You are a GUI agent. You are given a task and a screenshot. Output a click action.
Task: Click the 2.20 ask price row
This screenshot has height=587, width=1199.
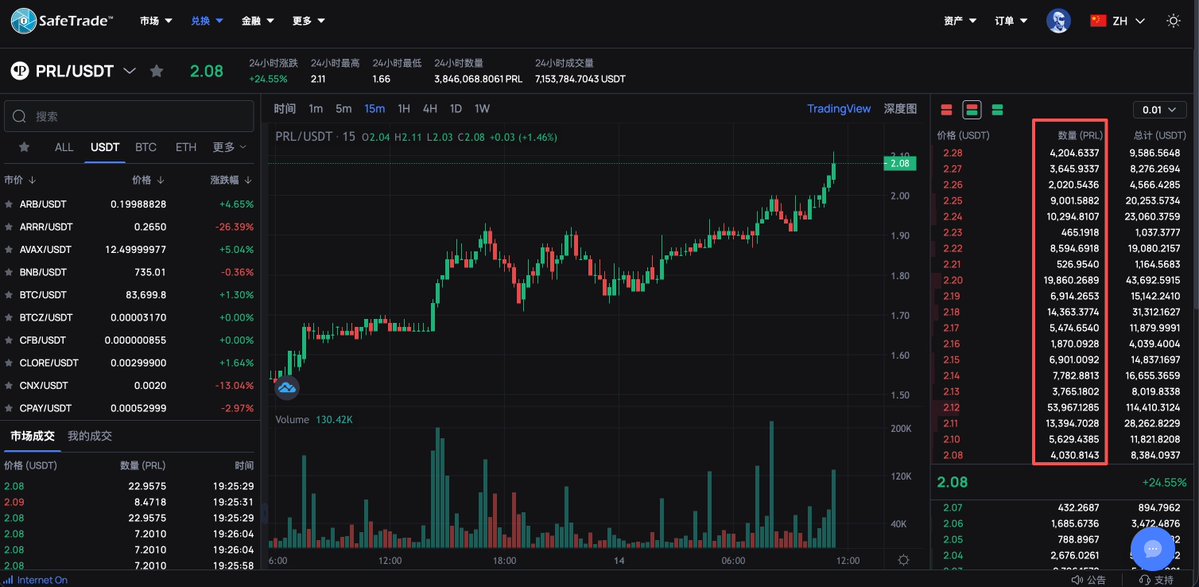pyautogui.click(x=1063, y=281)
